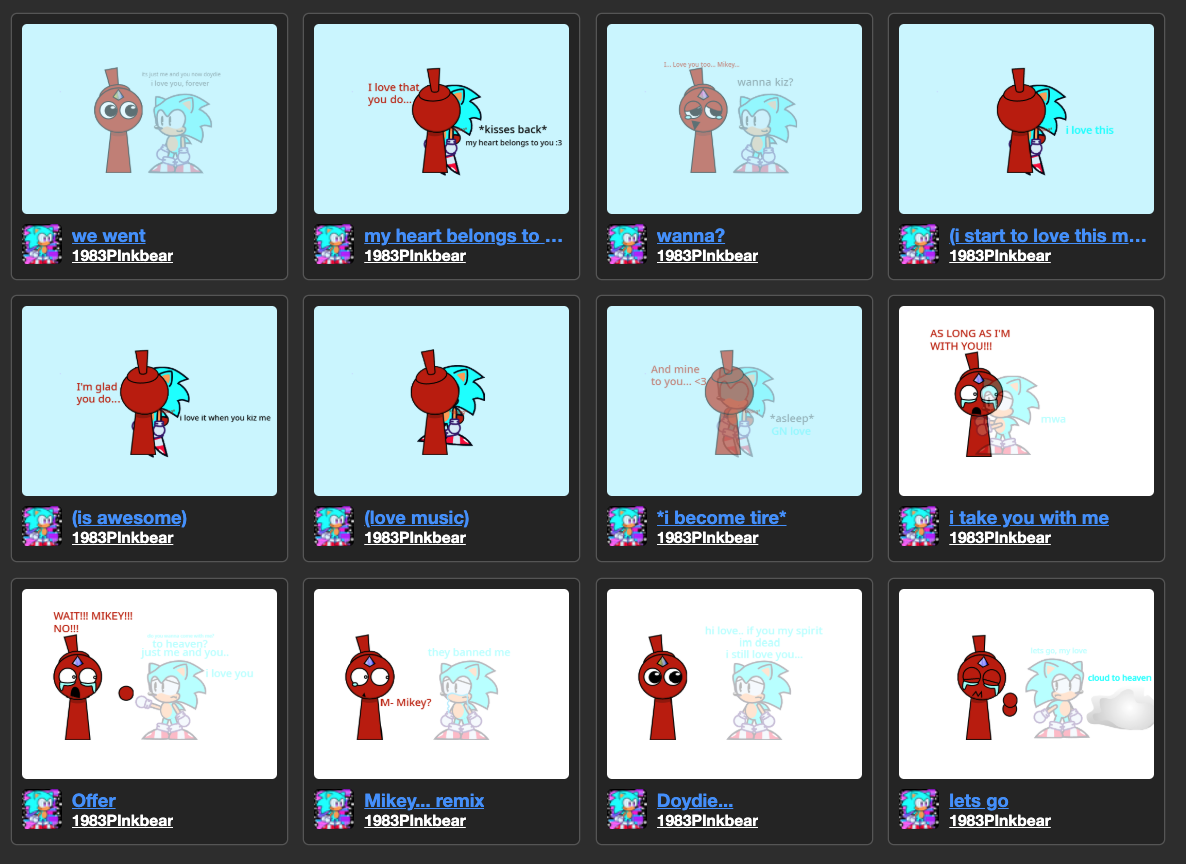Open 1983PInkbear profile under 'Offer'
Screen dimensions: 1186x864
(x=123, y=821)
